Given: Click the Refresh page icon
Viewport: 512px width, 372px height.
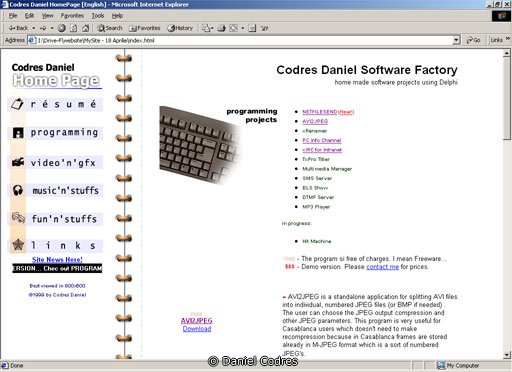Looking at the screenshot, I should pos(73,28).
